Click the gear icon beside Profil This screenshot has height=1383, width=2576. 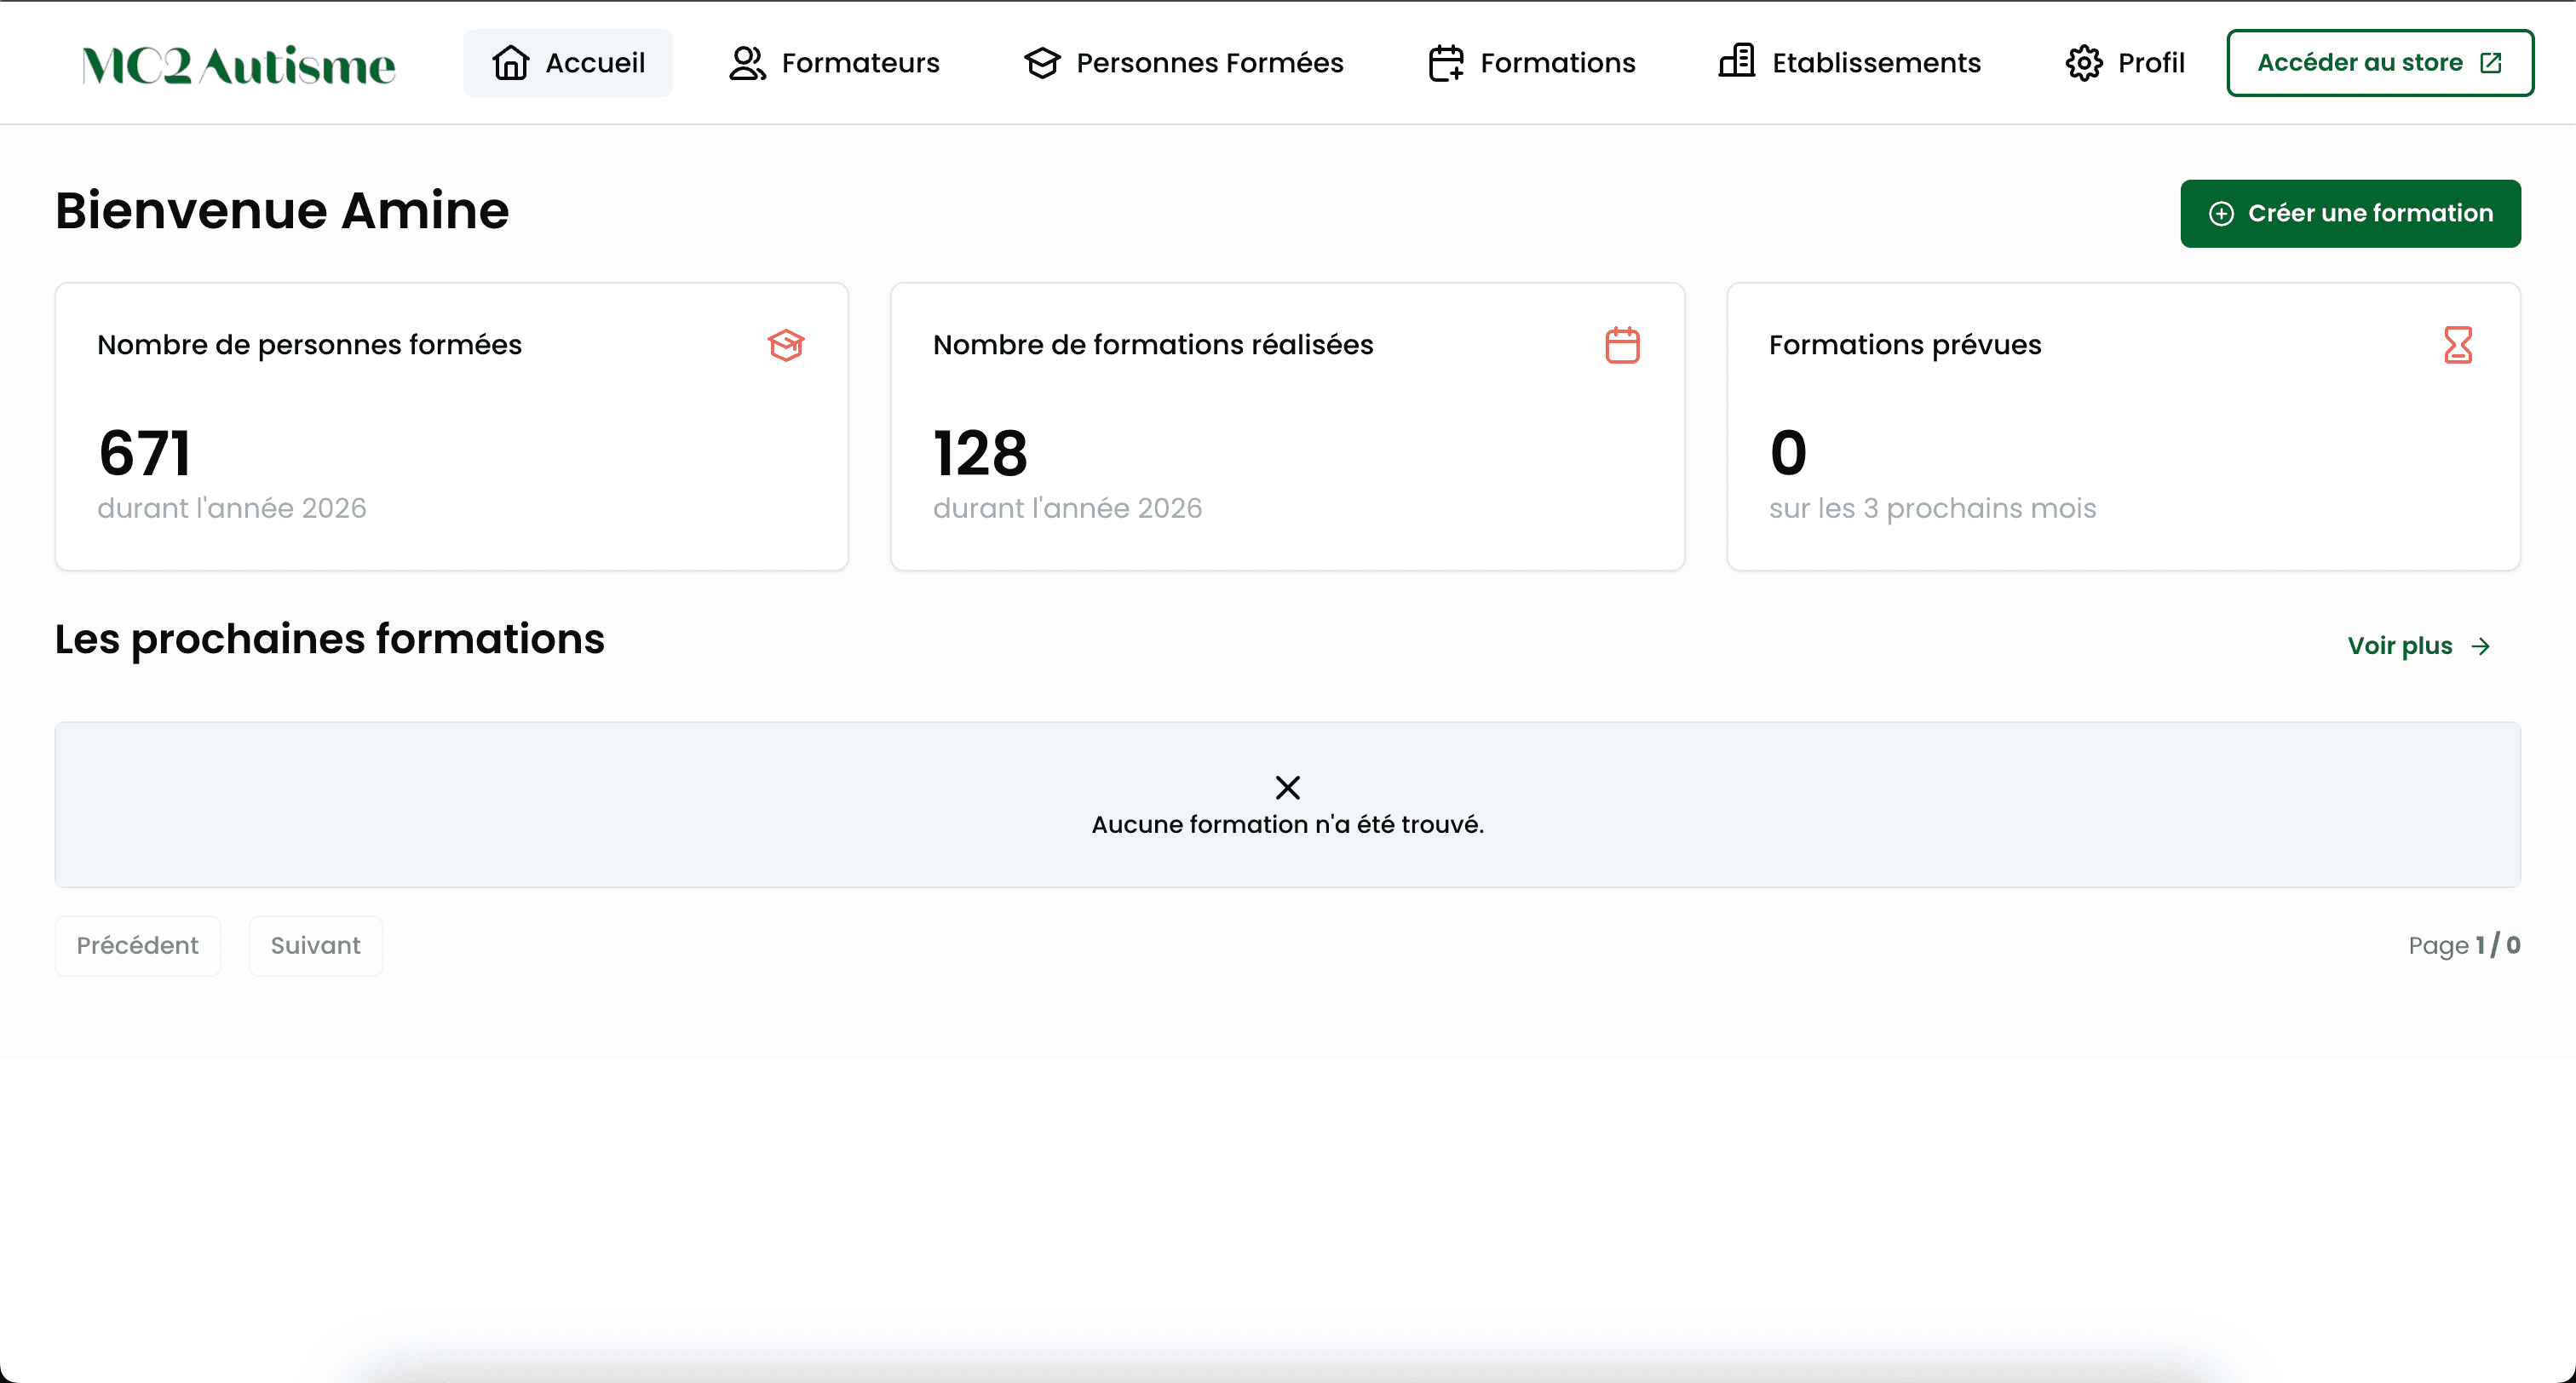(x=2084, y=63)
